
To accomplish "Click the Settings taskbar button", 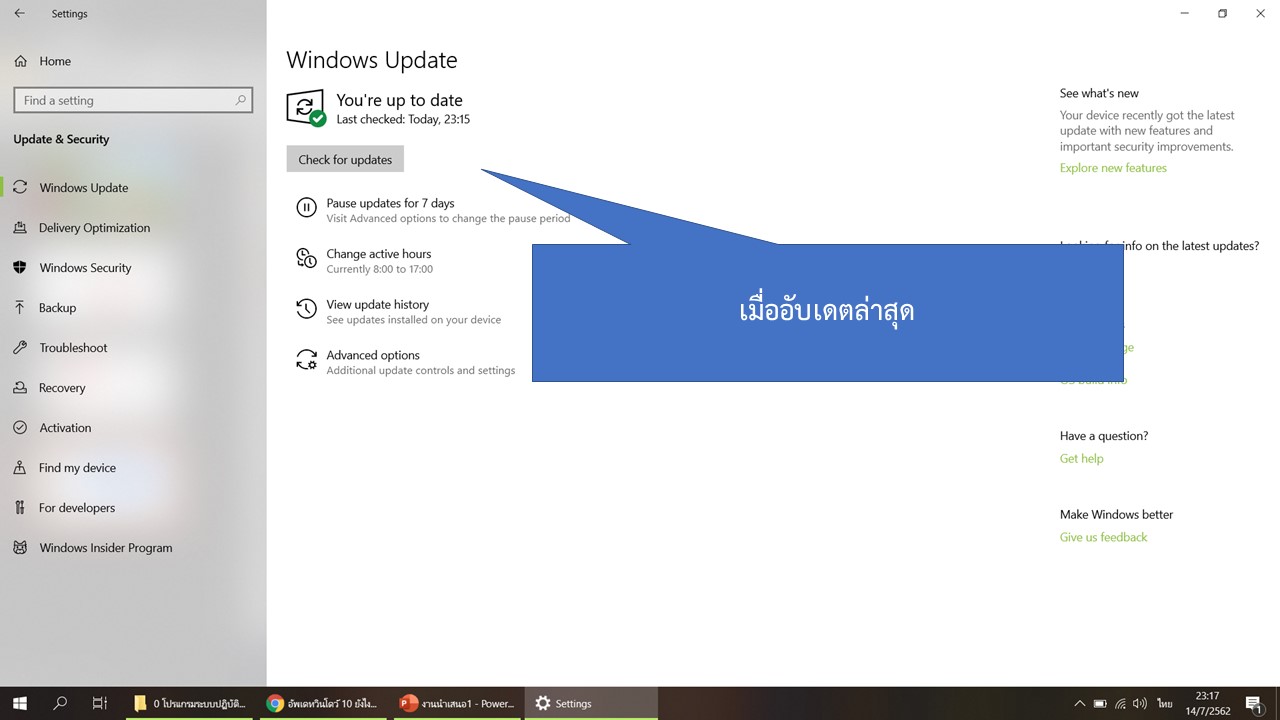I will (x=592, y=703).
